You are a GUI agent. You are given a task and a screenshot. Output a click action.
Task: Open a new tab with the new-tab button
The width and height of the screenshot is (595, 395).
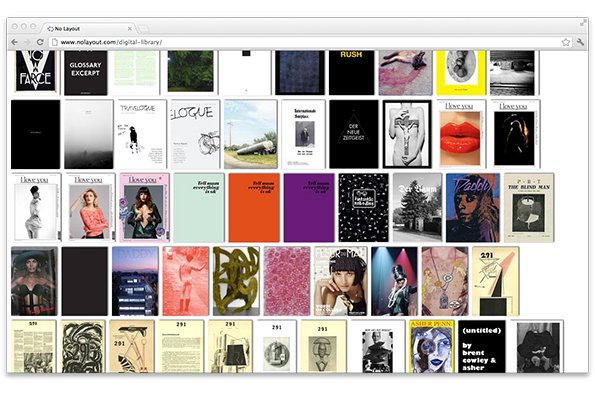pos(143,29)
